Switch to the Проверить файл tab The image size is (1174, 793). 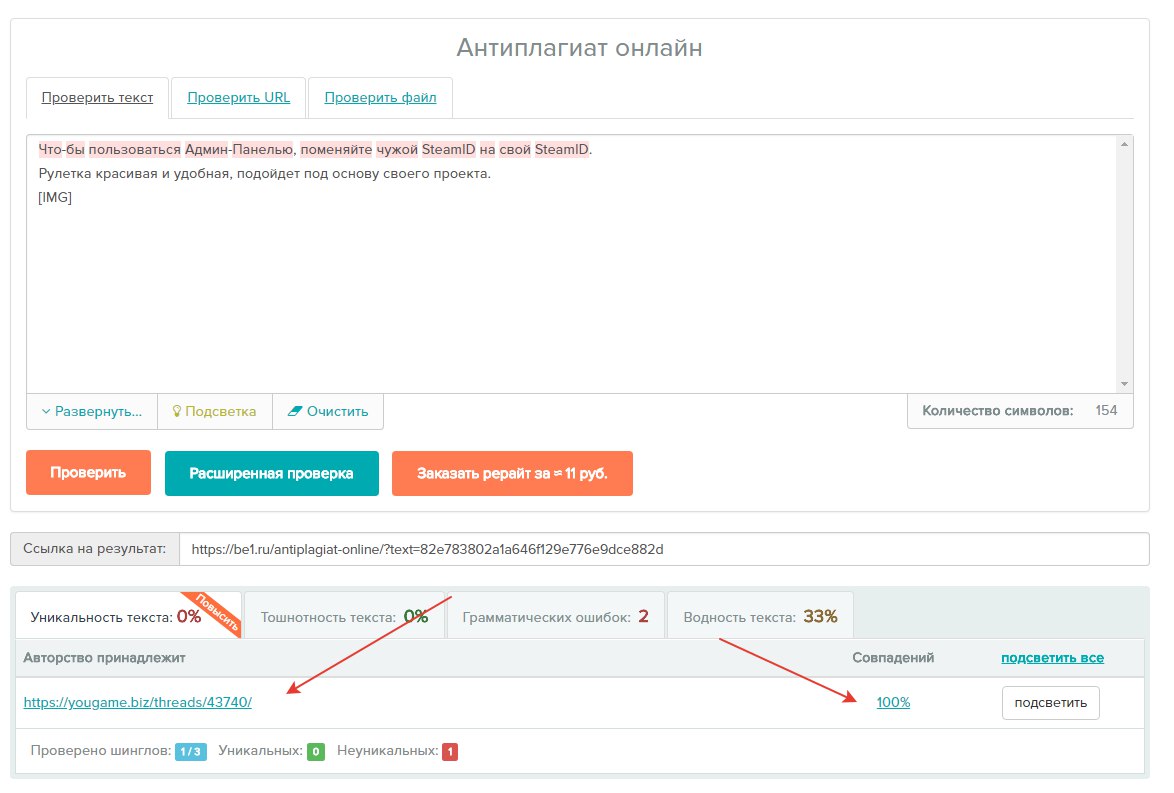pyautogui.click(x=380, y=97)
